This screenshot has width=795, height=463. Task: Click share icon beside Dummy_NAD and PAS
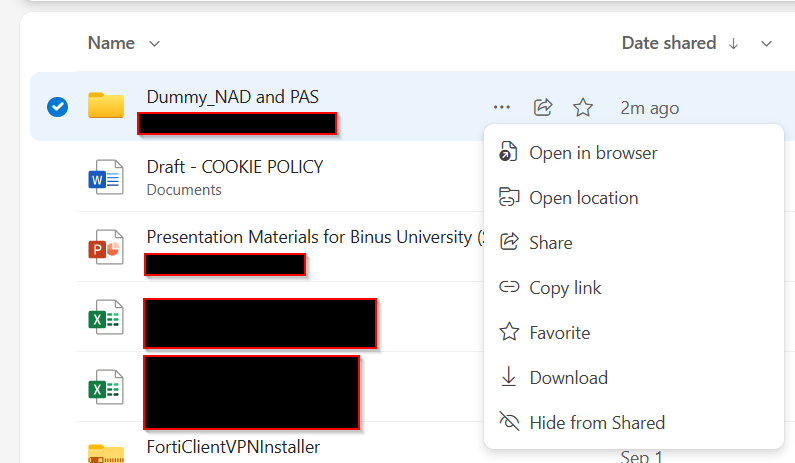tap(543, 108)
